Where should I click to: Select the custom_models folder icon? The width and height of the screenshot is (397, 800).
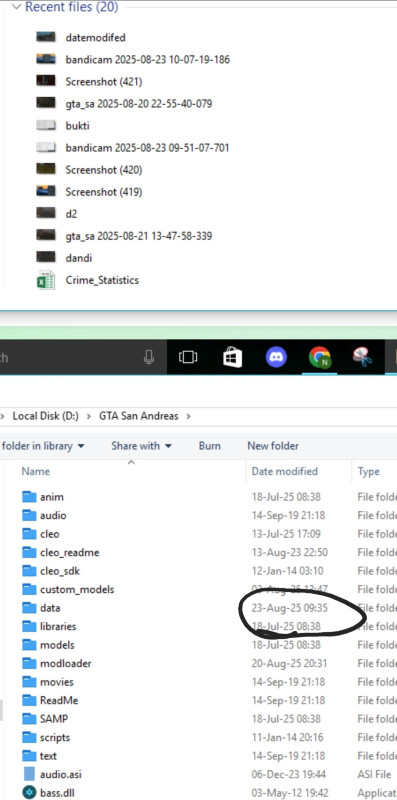coord(30,589)
